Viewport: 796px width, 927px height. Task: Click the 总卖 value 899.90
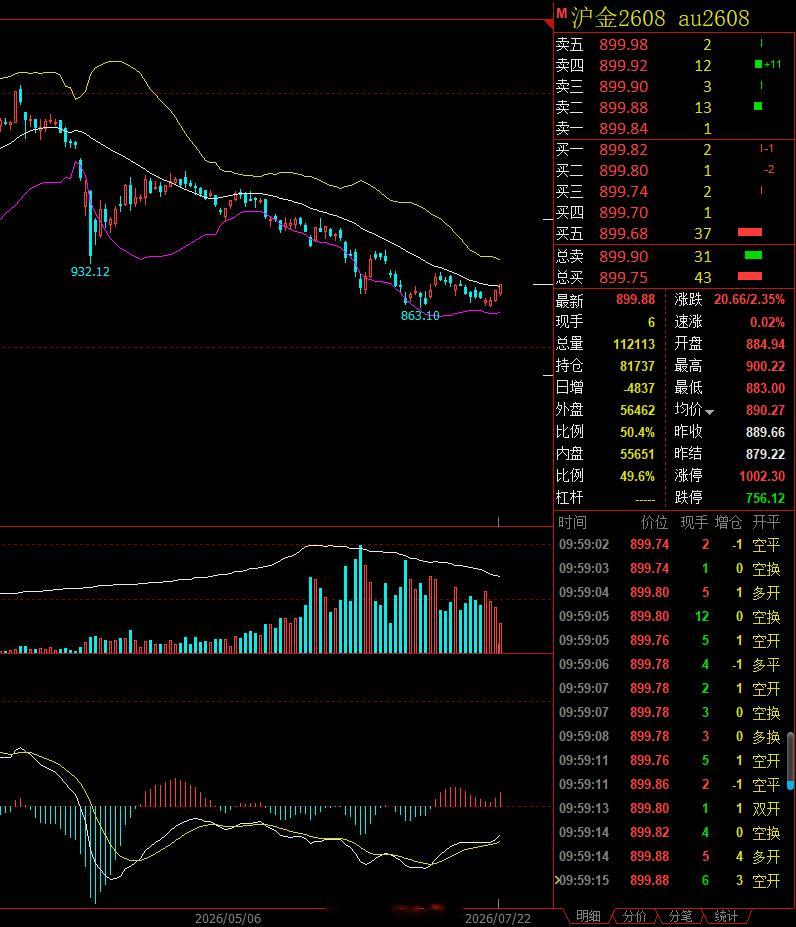pos(623,257)
